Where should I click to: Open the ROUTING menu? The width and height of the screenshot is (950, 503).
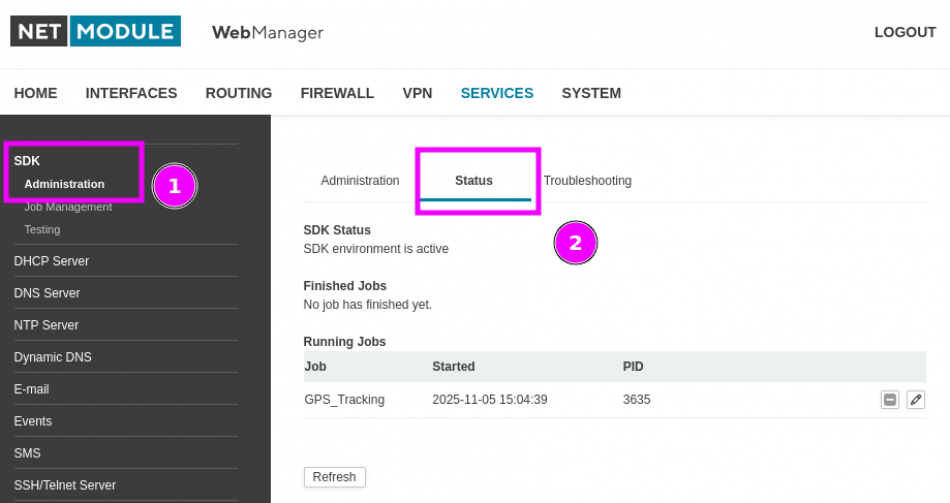pos(239,93)
